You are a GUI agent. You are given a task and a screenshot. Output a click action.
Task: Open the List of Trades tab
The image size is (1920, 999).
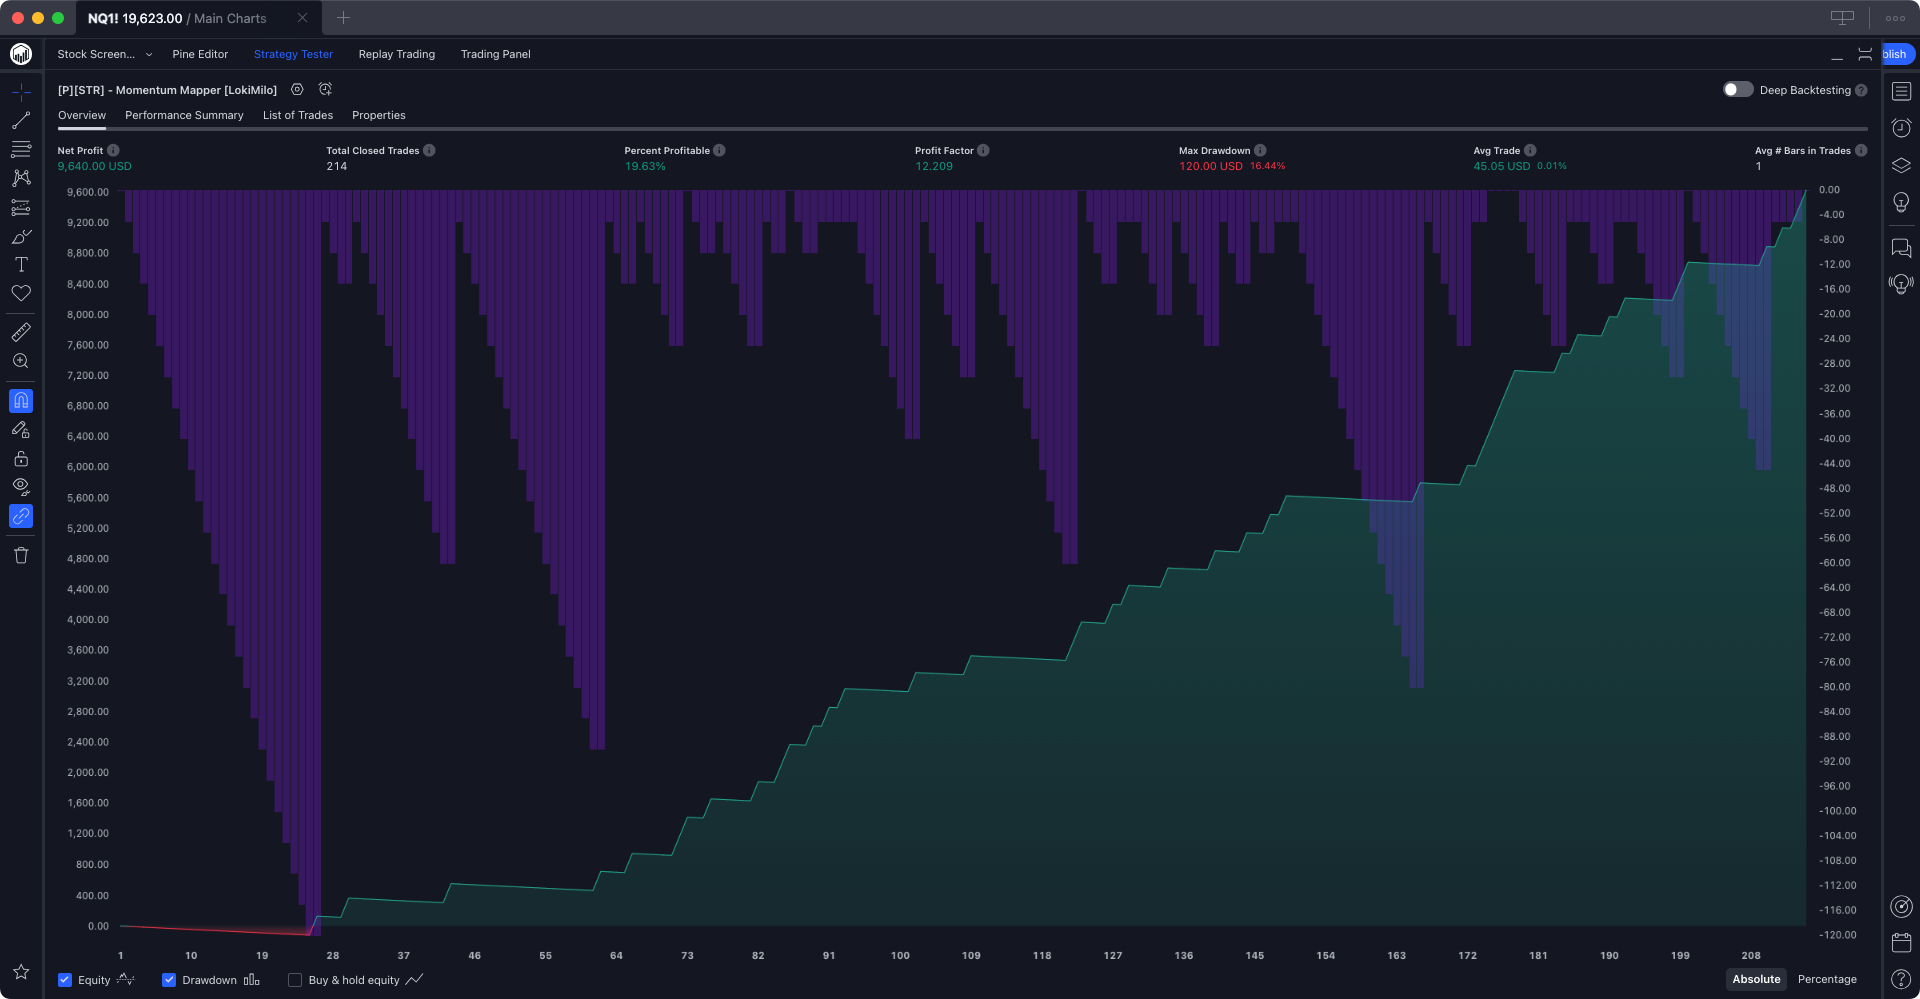click(x=298, y=115)
